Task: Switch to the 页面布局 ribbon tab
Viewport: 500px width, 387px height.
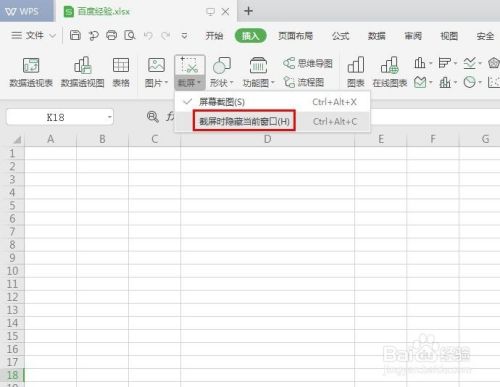Action: 296,36
